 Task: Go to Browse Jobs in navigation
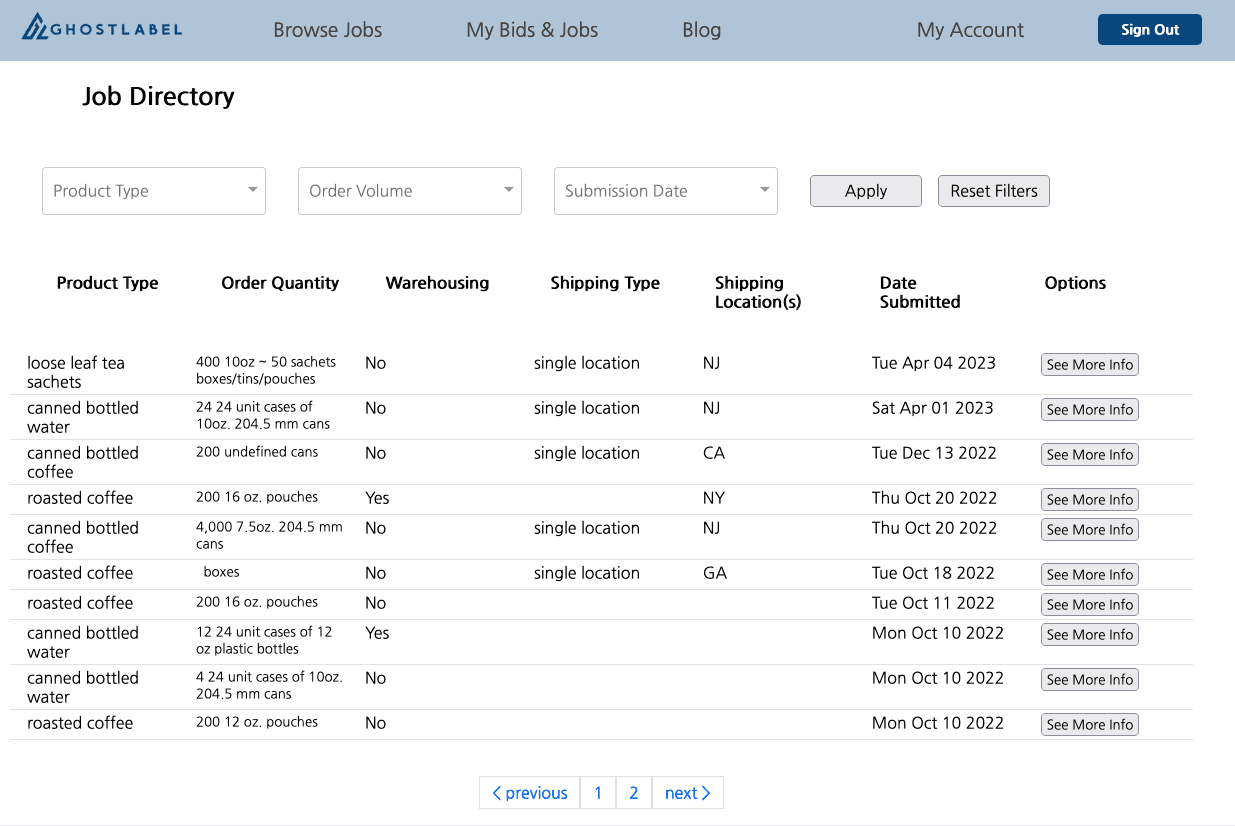(x=328, y=30)
